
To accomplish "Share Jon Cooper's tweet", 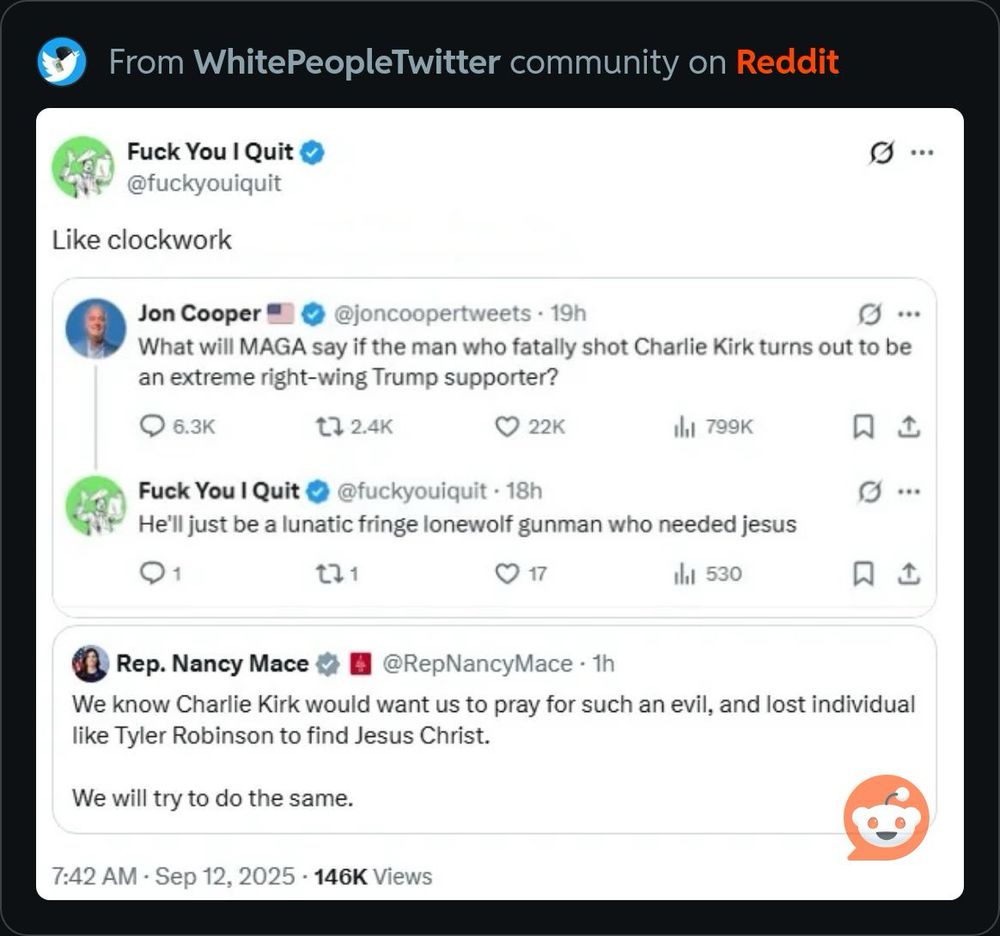I will pos(909,427).
